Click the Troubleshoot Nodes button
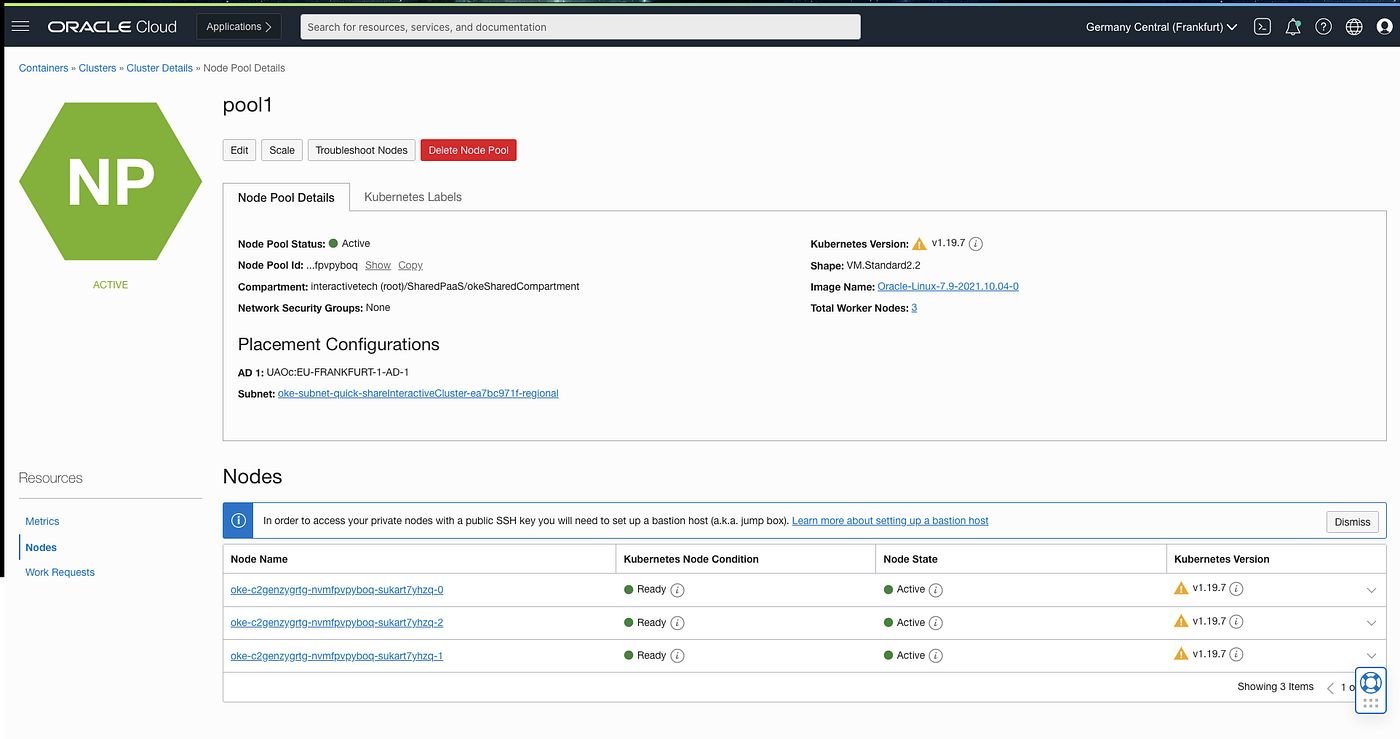 tap(361, 150)
